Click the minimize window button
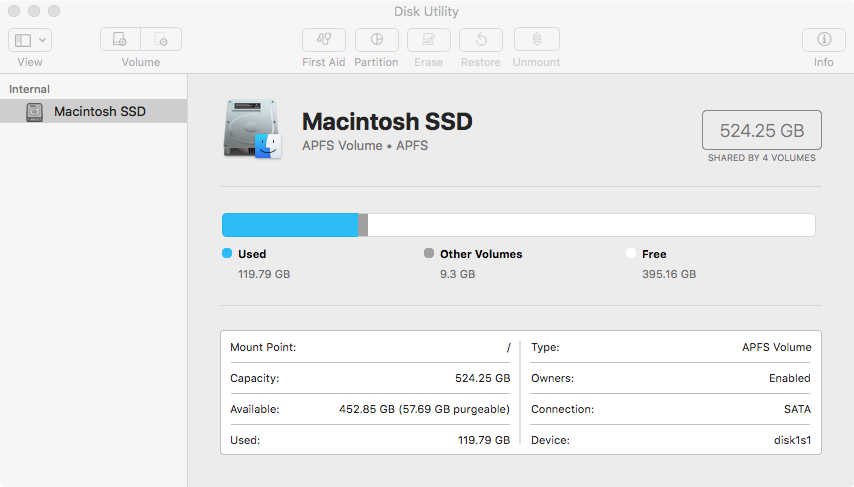The height and width of the screenshot is (487, 854). 34,11
